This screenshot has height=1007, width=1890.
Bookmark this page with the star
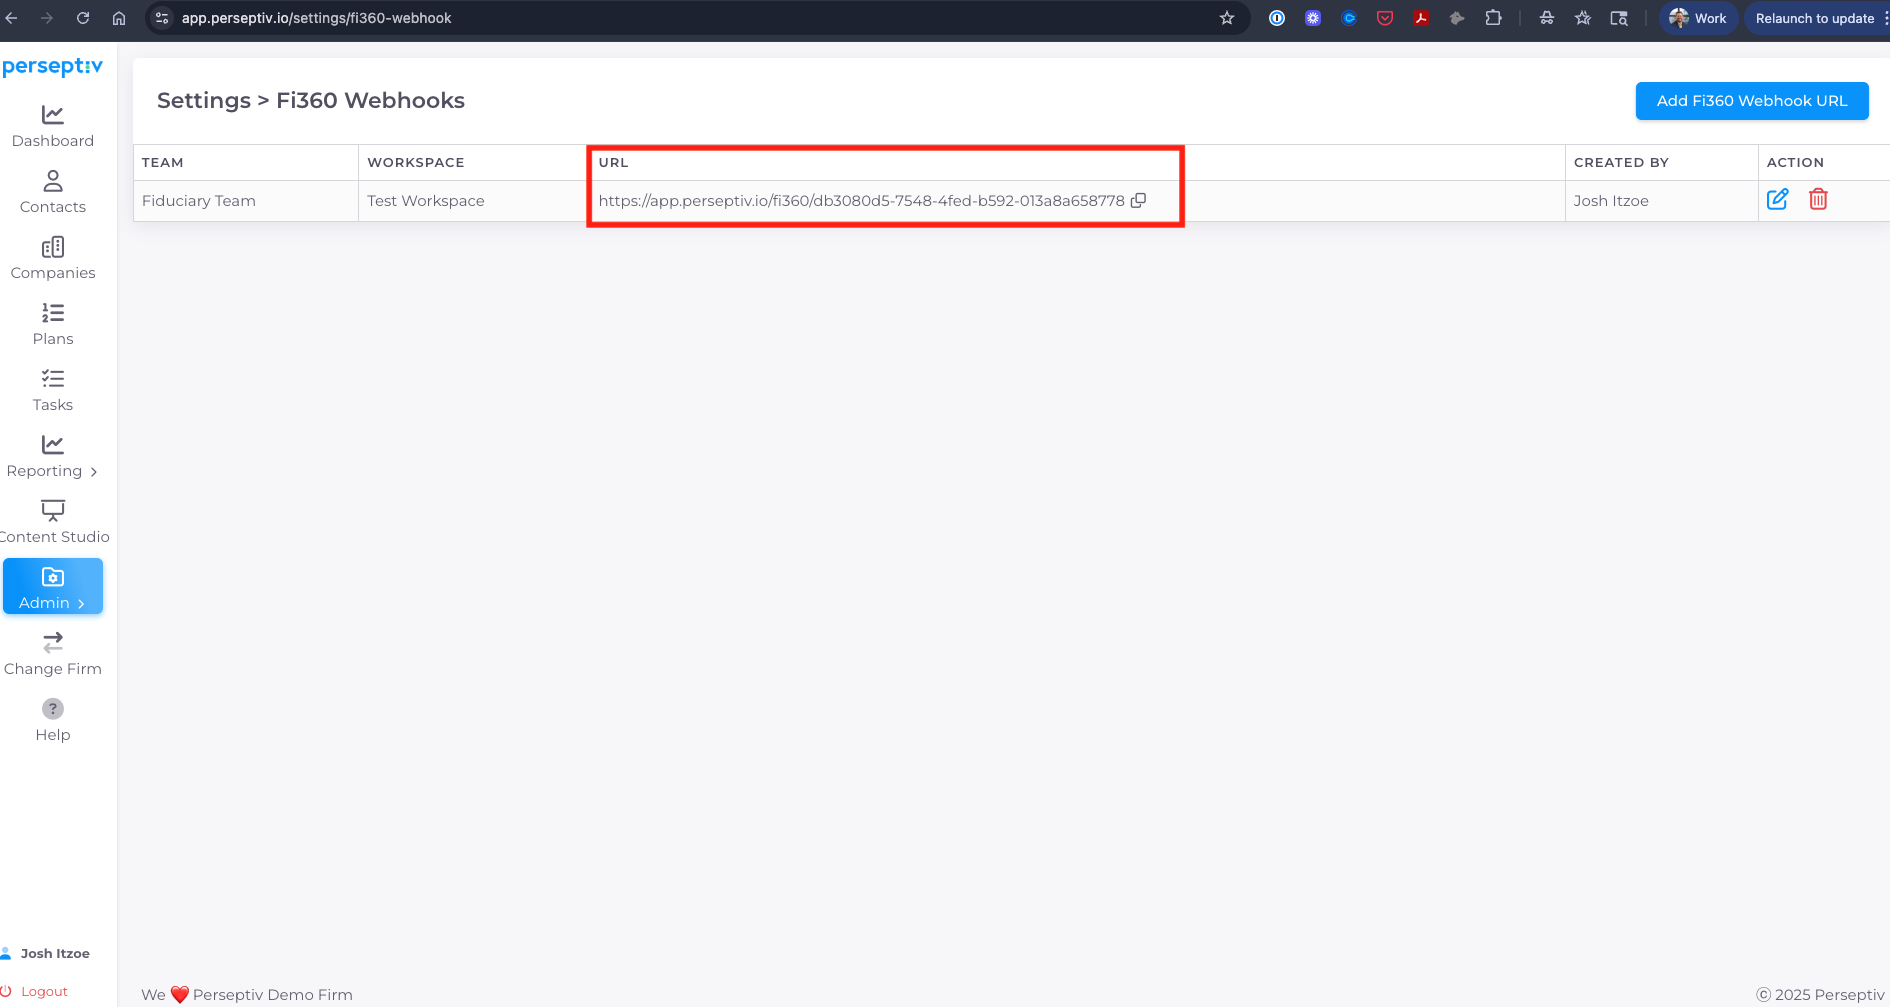(1227, 18)
